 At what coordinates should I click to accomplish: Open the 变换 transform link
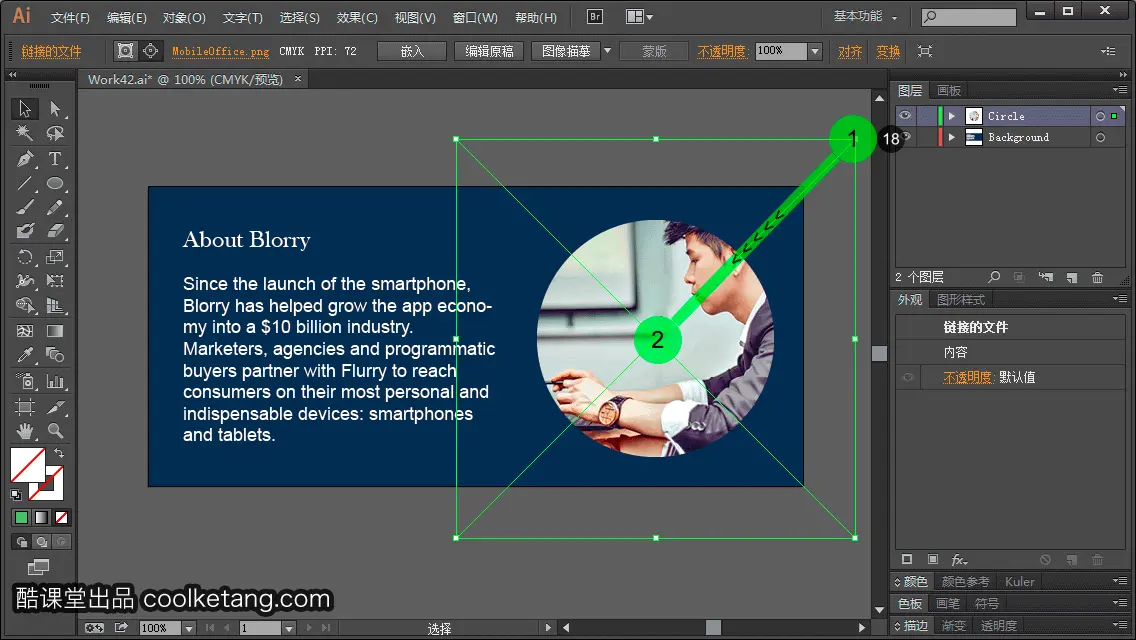(x=888, y=51)
